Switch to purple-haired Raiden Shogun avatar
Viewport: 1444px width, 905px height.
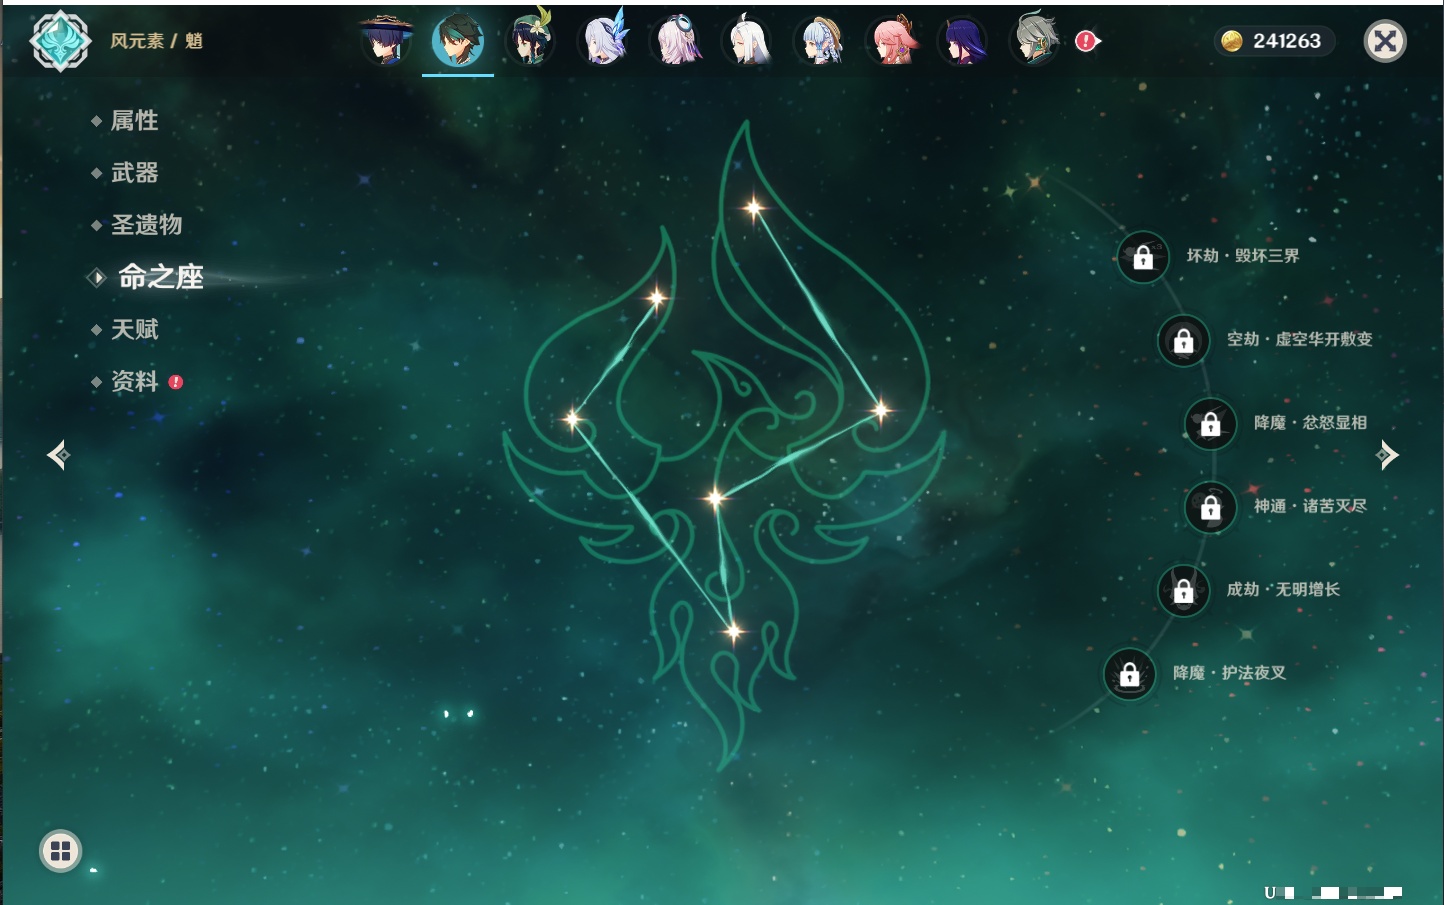click(x=964, y=41)
